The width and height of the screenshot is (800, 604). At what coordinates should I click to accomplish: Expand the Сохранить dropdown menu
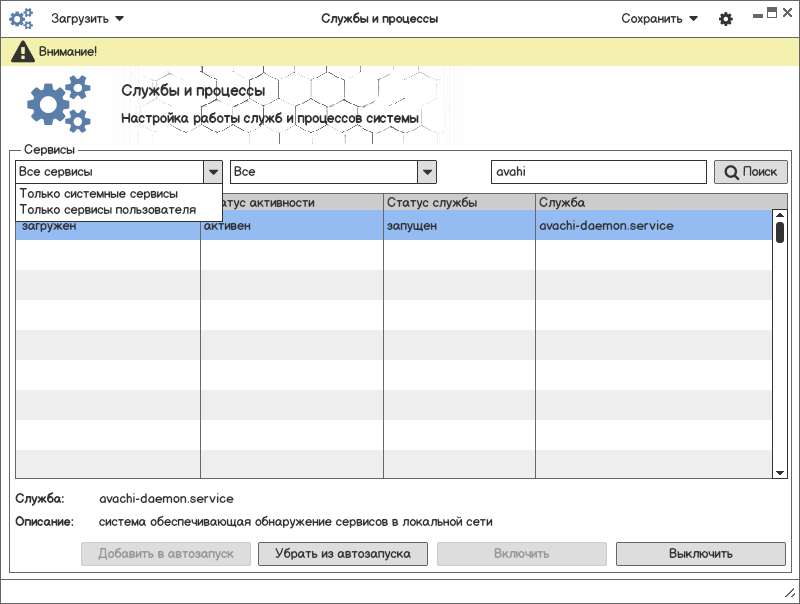(x=659, y=19)
